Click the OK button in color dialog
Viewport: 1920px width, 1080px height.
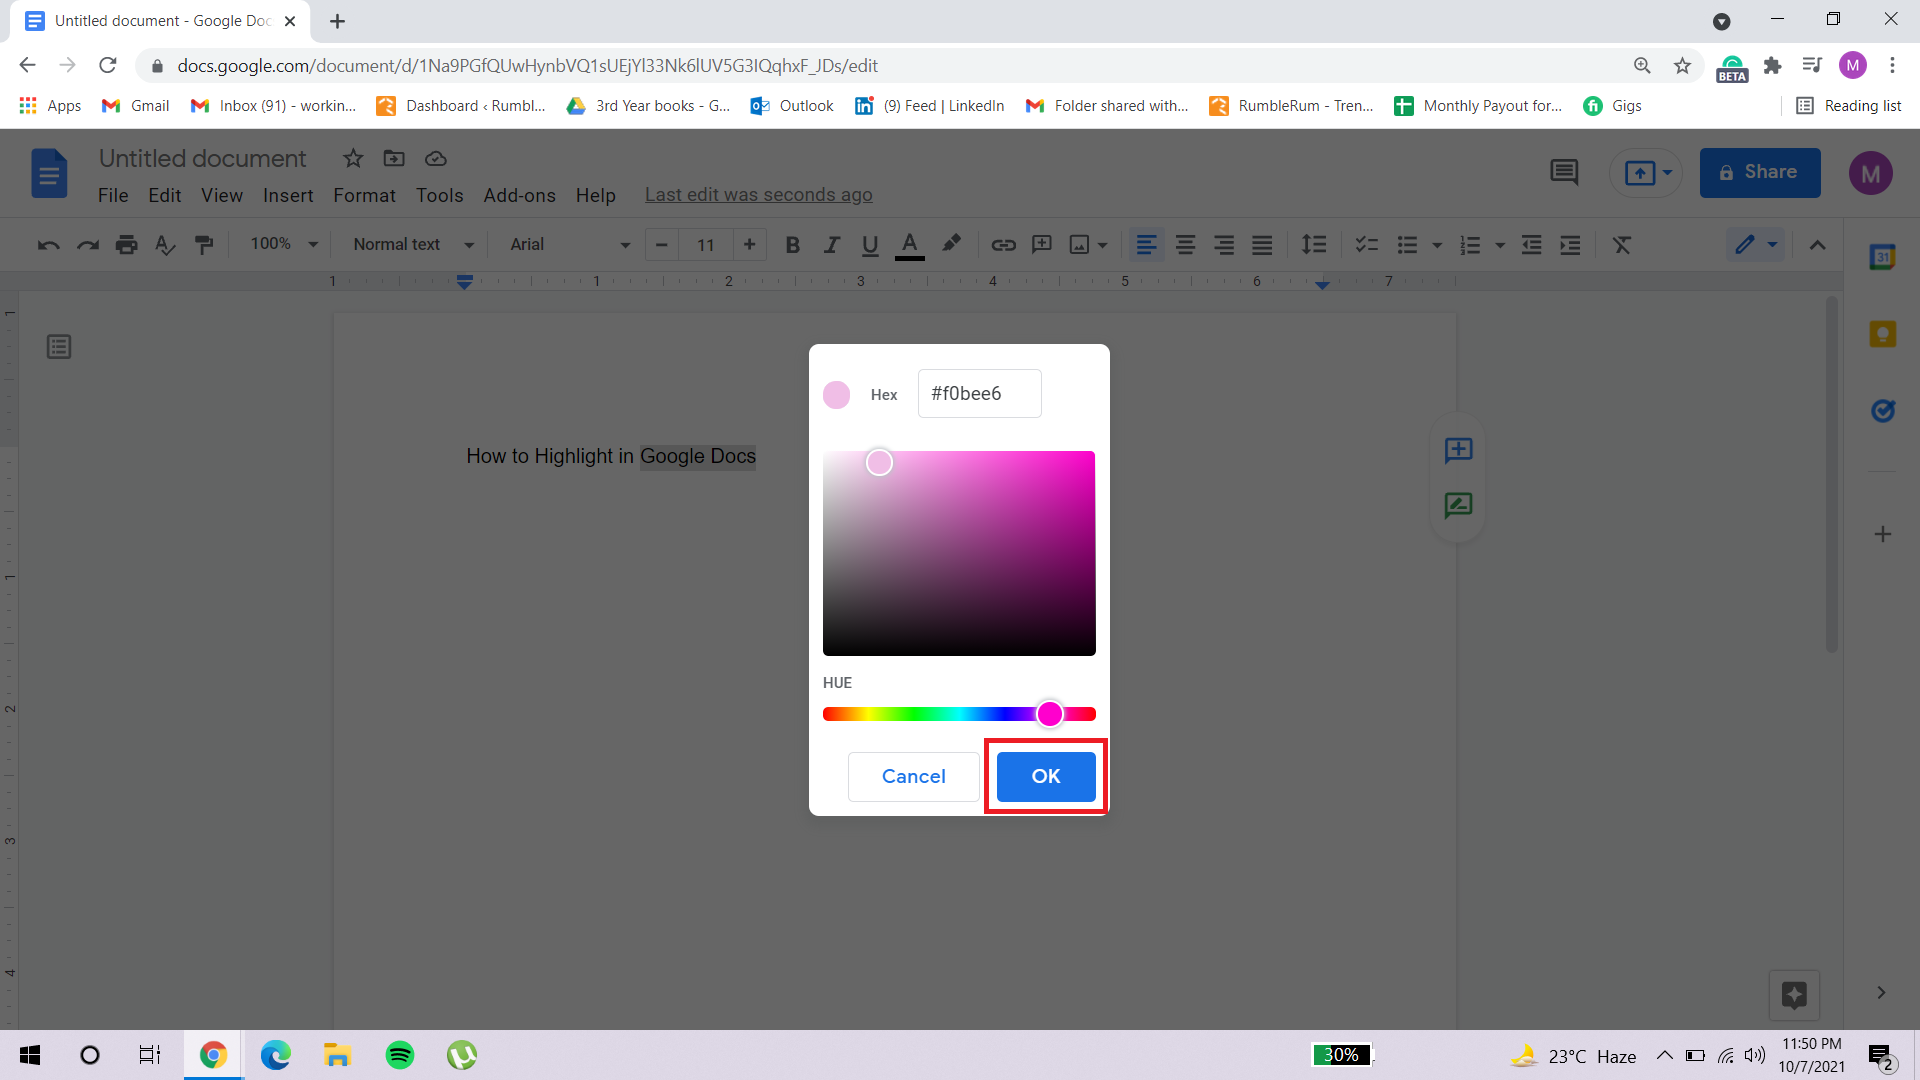click(1046, 776)
